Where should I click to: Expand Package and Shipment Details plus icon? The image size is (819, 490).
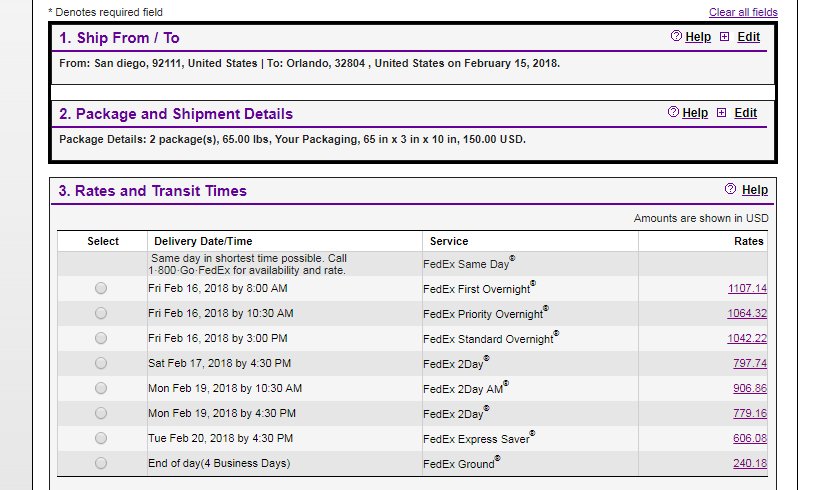click(x=721, y=112)
